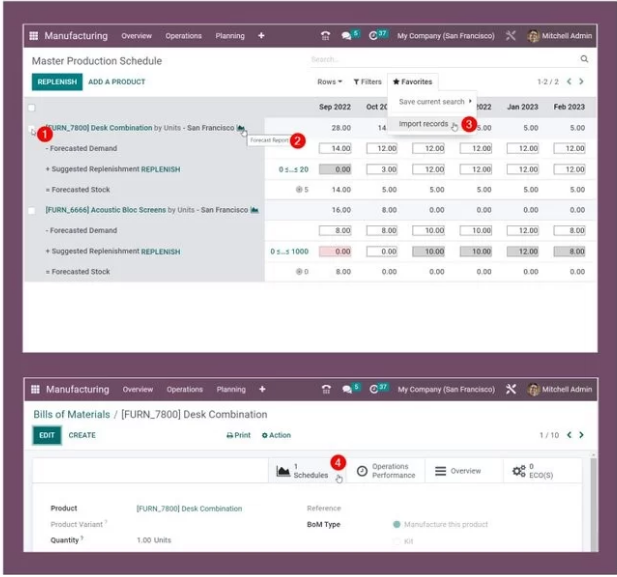Open forecast report icon for Acoustic Bloc Screens

point(255,210)
